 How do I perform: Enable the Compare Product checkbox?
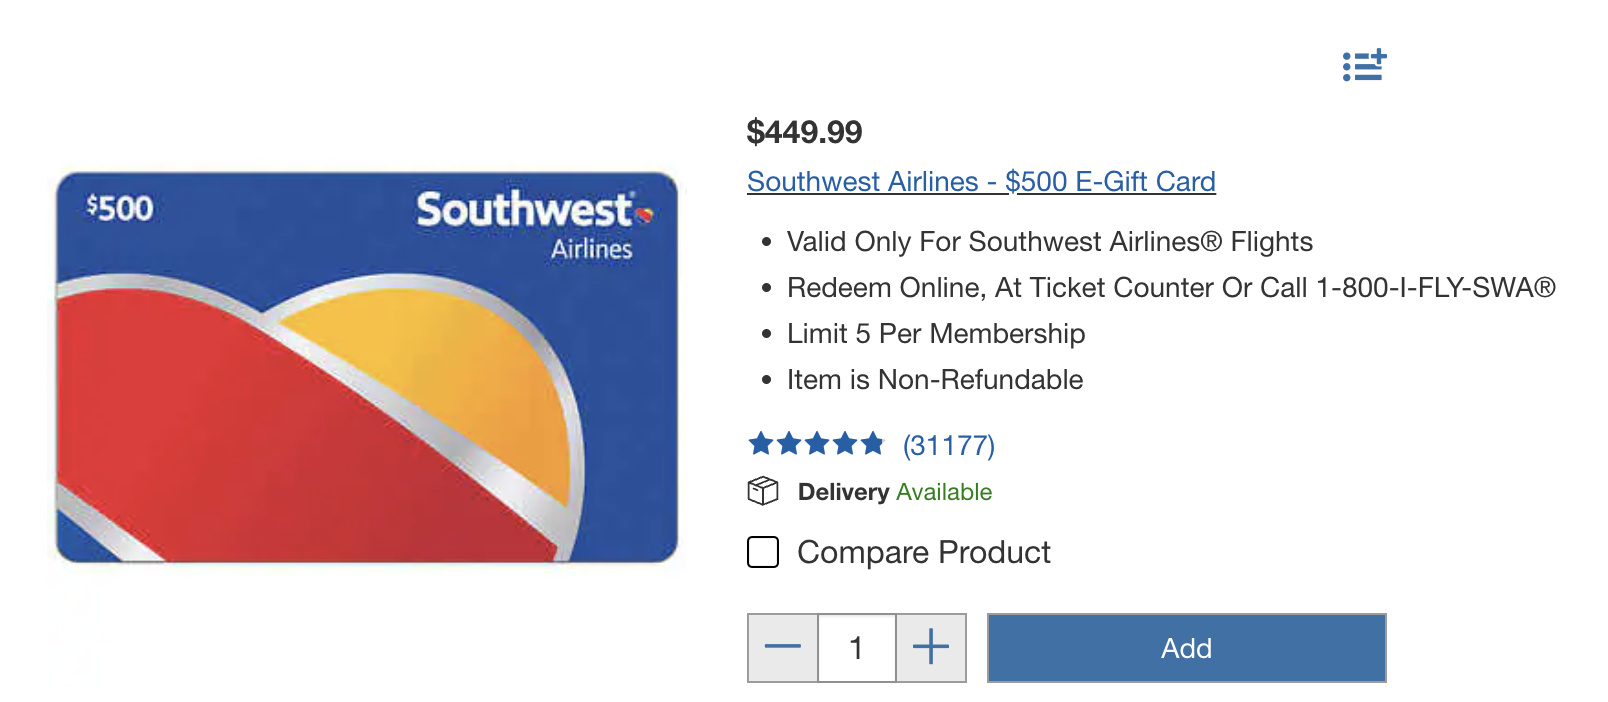click(763, 552)
